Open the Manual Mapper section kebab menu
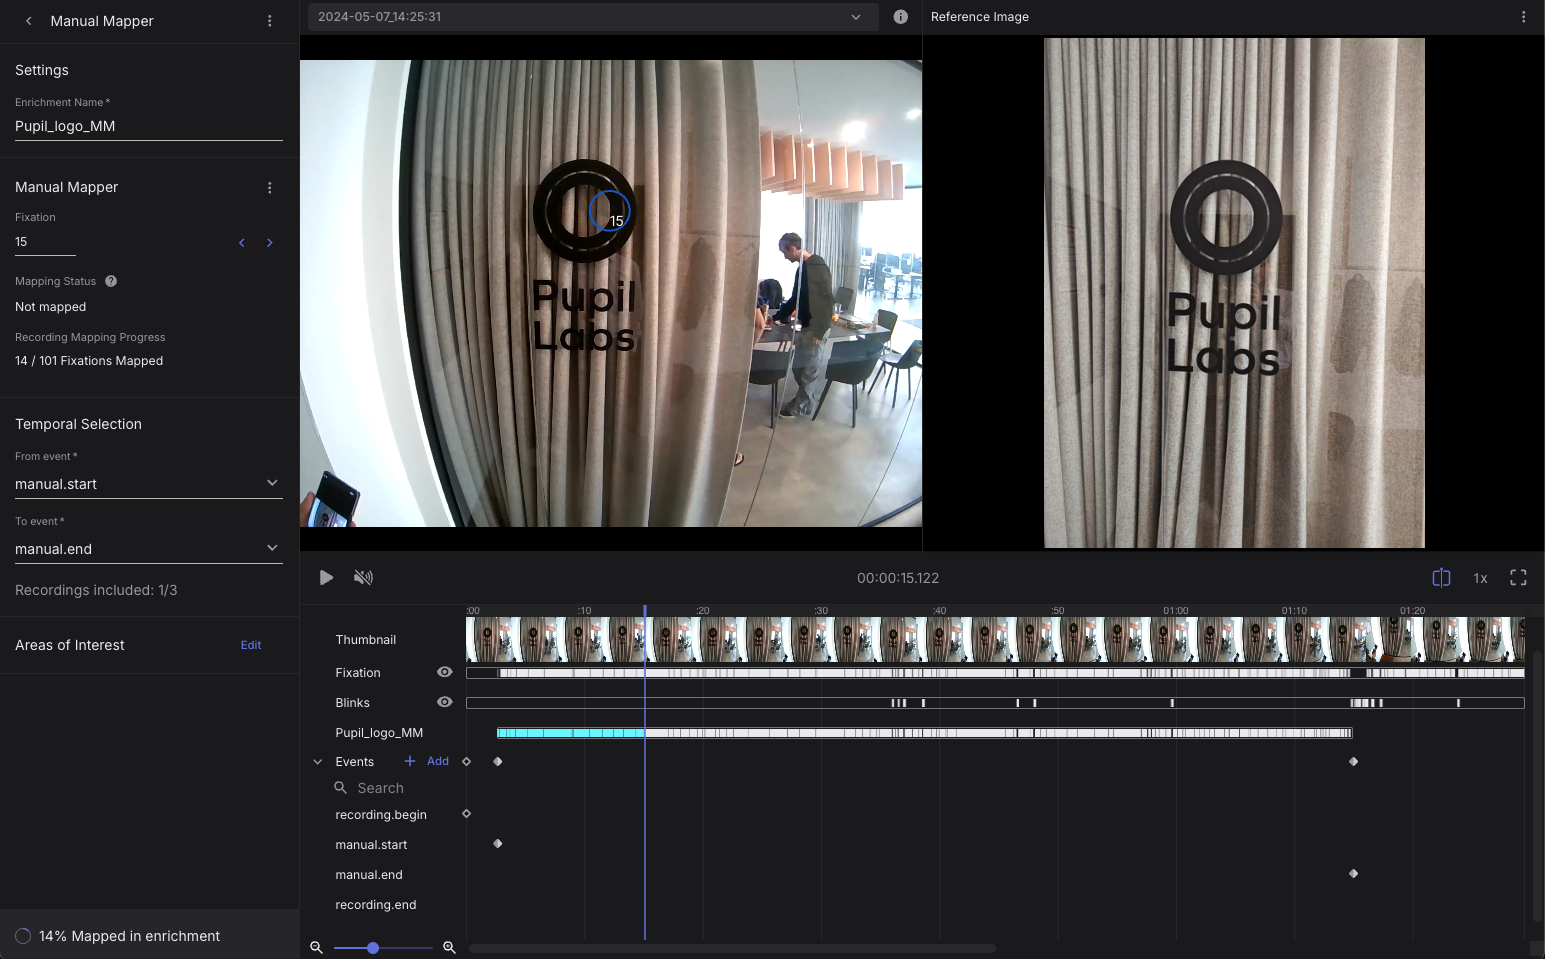Viewport: 1545px width, 959px height. point(269,188)
